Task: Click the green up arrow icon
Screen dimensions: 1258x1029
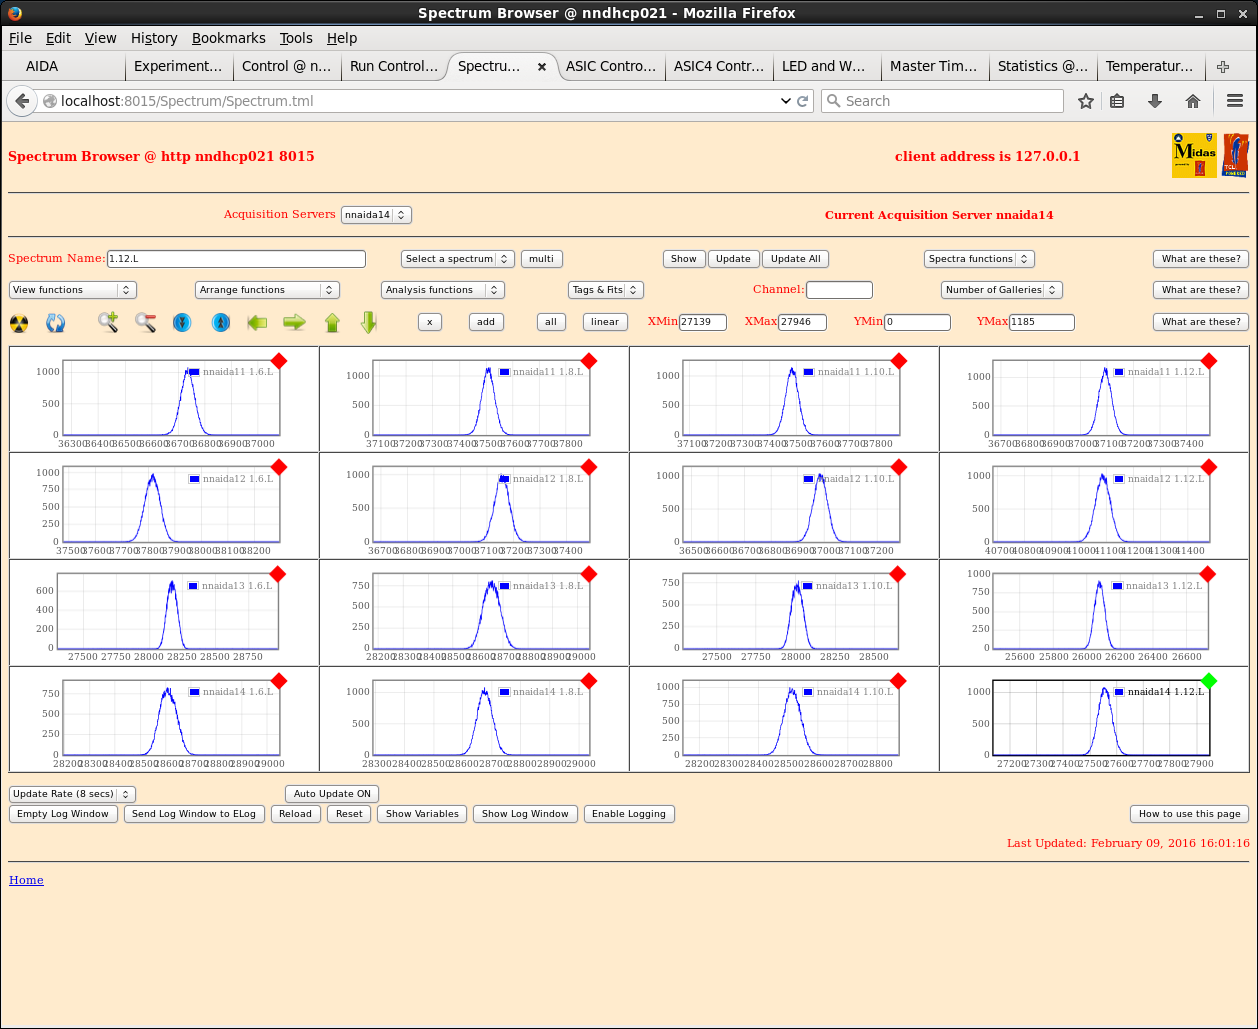Action: (x=332, y=322)
